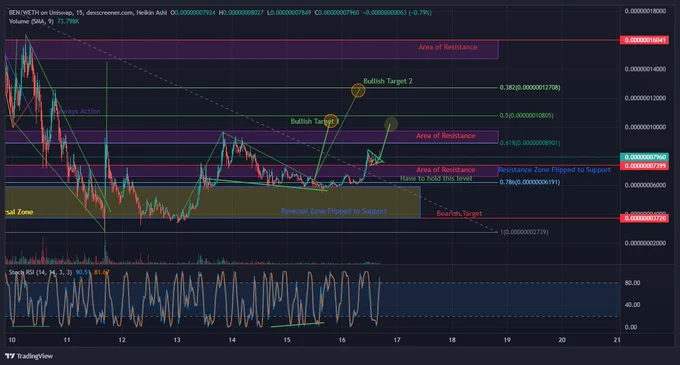Select the Bullish Target 2 text annotation
Image resolution: width=680 pixels, height=365 pixels.
388,81
